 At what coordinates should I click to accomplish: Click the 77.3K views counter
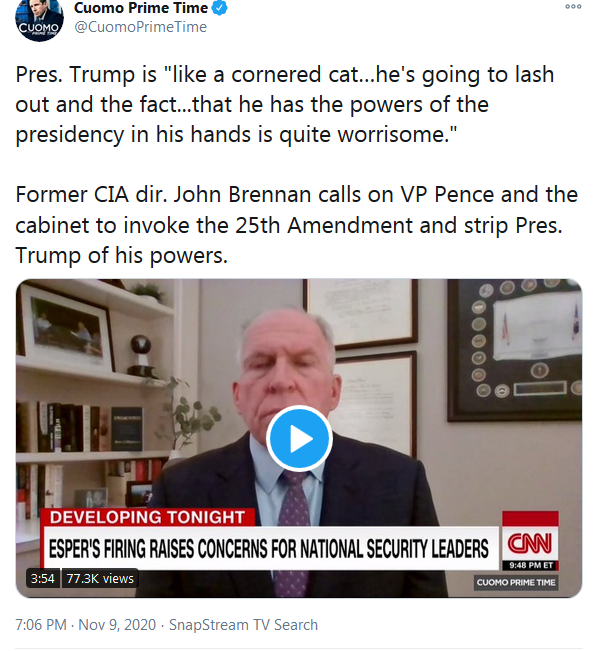point(100,578)
